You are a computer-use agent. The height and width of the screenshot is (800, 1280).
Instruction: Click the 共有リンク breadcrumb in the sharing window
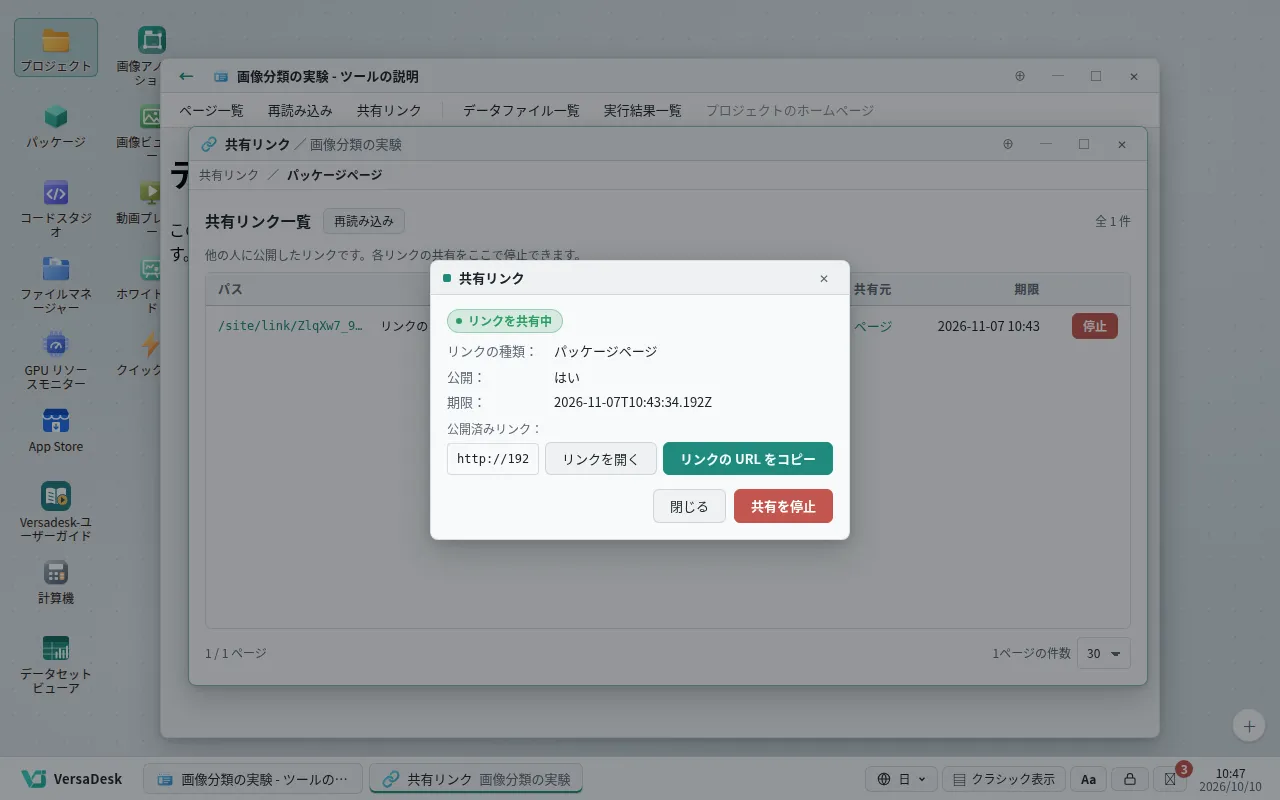coord(229,175)
